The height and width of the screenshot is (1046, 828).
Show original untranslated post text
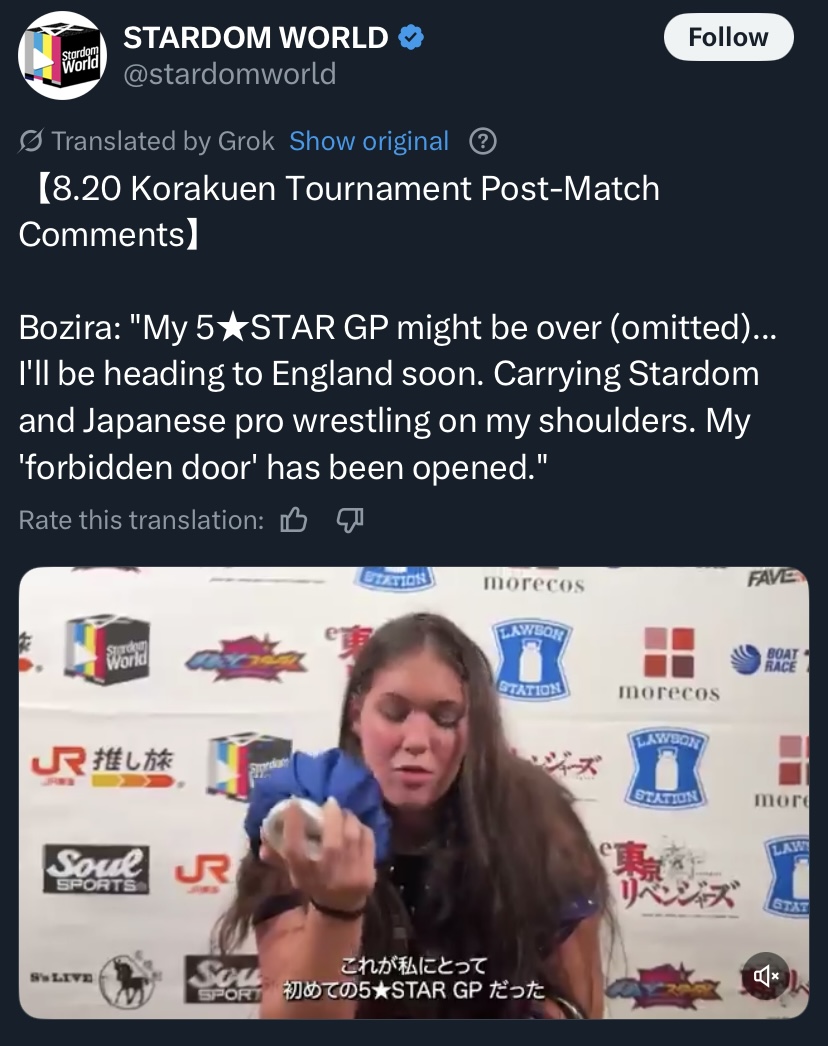point(369,141)
